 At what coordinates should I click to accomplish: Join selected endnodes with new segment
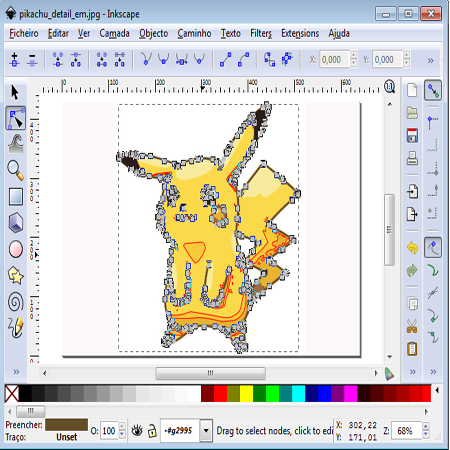102,59
